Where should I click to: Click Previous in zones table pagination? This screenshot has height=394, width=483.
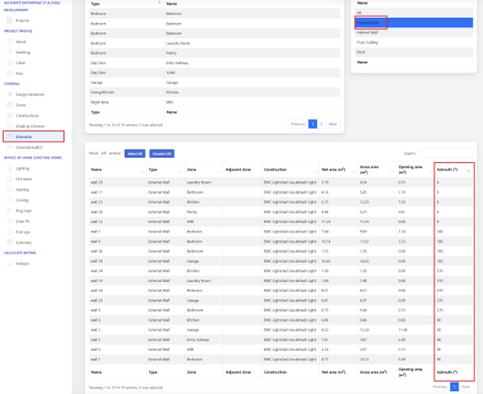click(x=298, y=124)
